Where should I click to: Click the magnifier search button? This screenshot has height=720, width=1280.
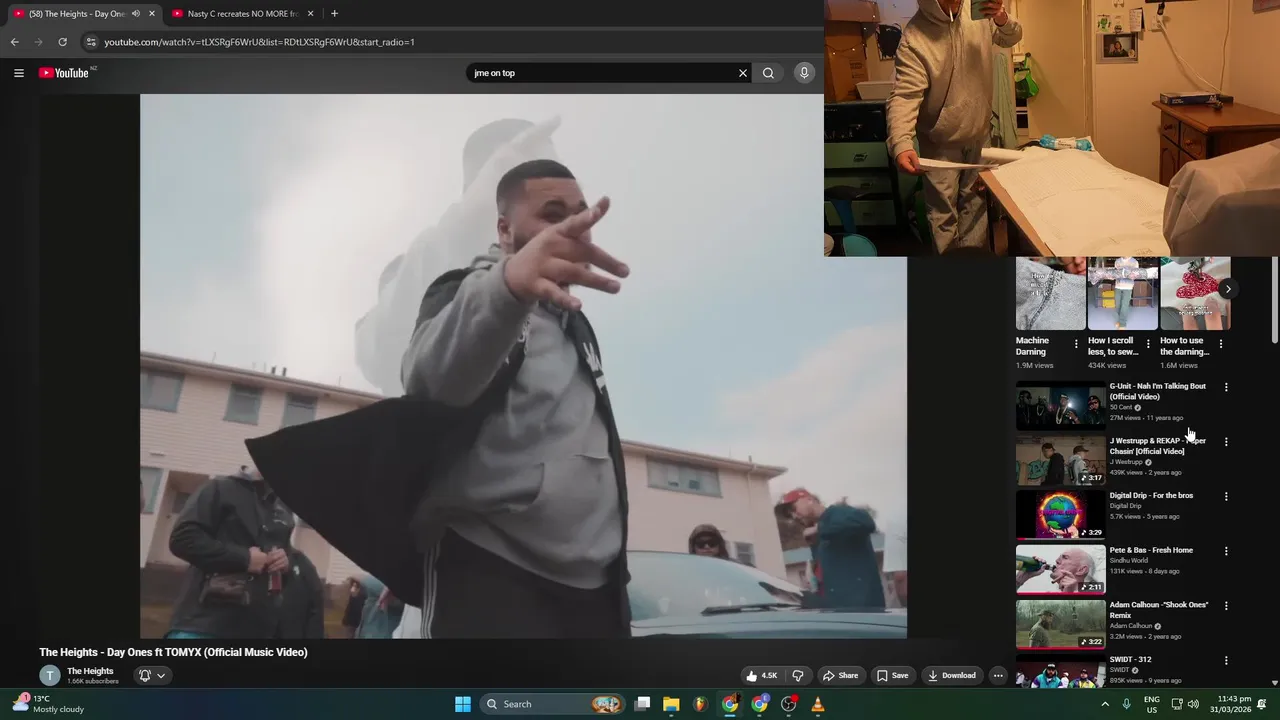click(768, 73)
